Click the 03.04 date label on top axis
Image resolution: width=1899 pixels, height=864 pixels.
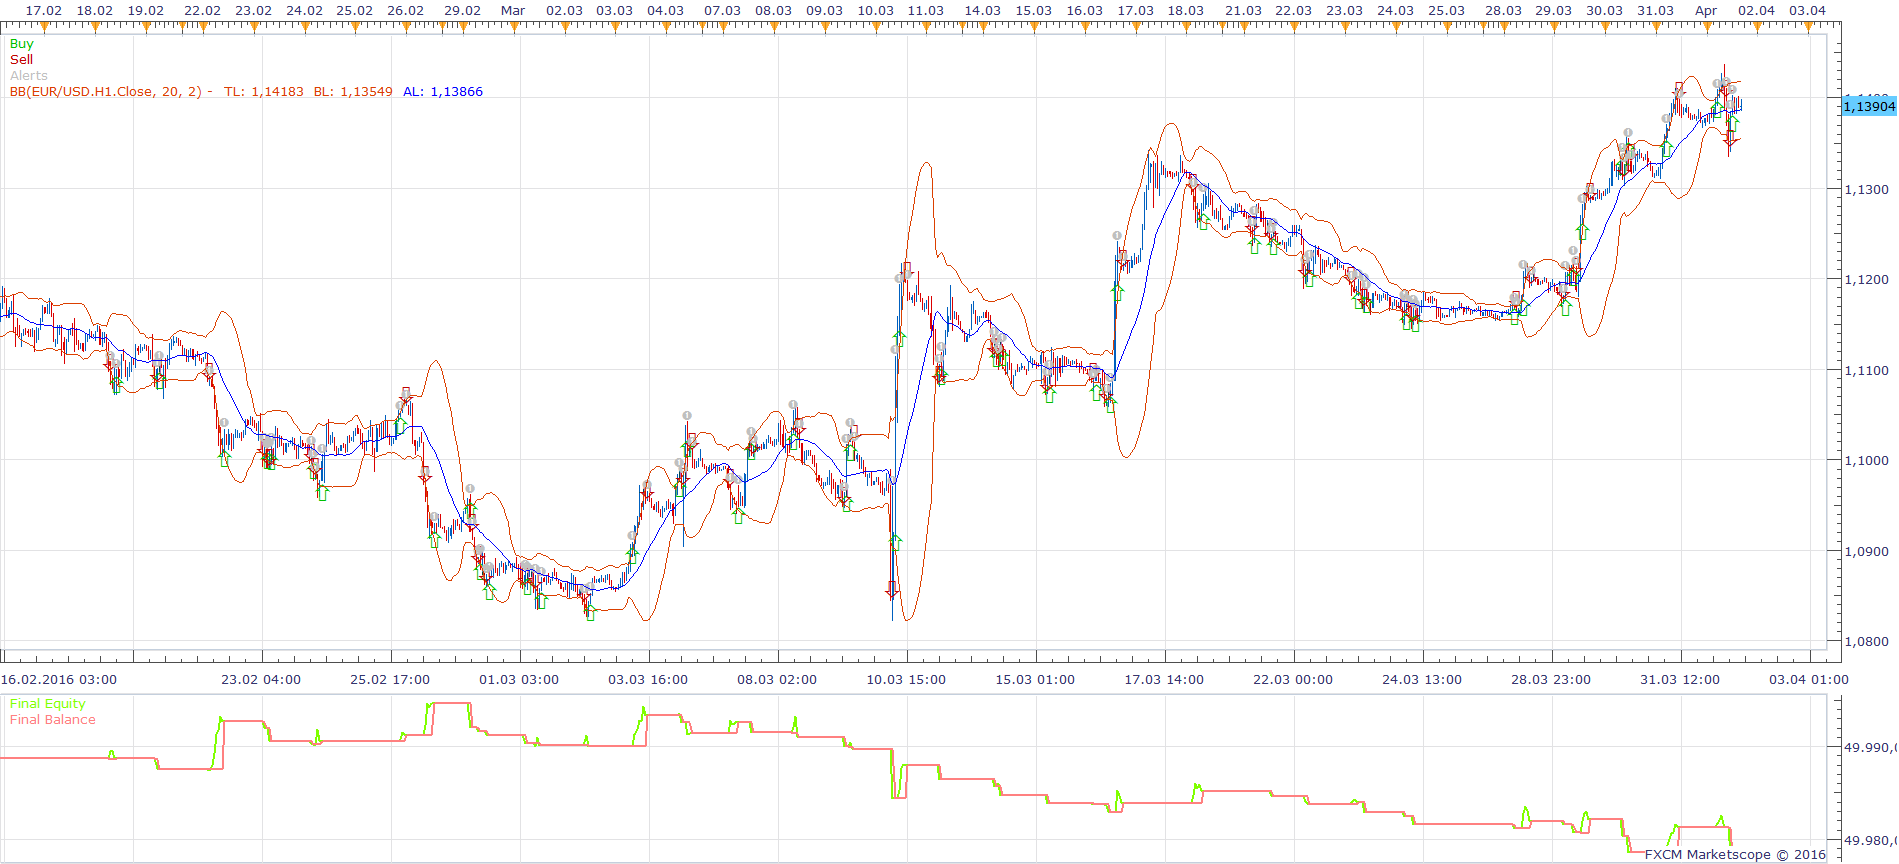[1807, 11]
